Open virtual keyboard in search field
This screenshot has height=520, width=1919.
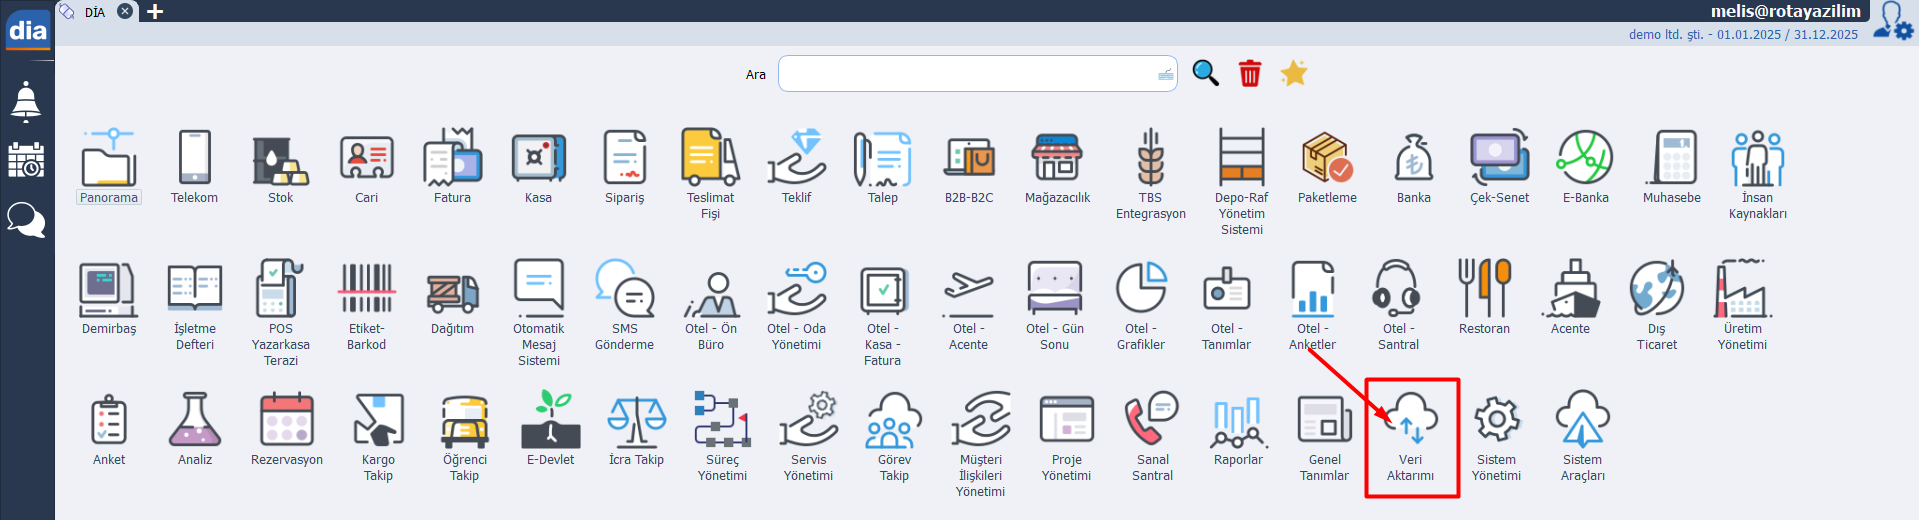1165,74
